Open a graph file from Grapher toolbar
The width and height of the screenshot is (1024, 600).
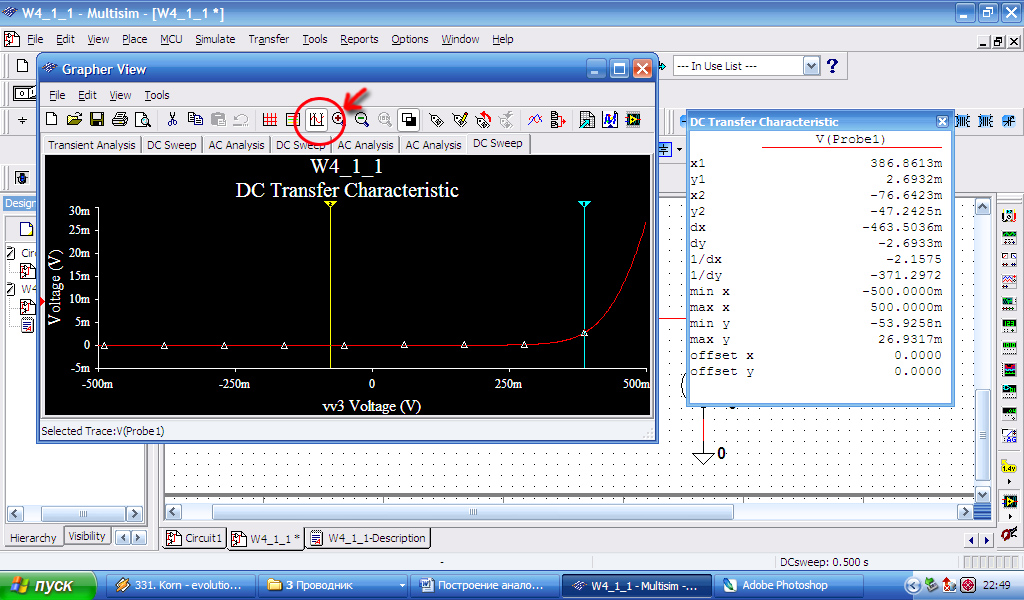(74, 119)
